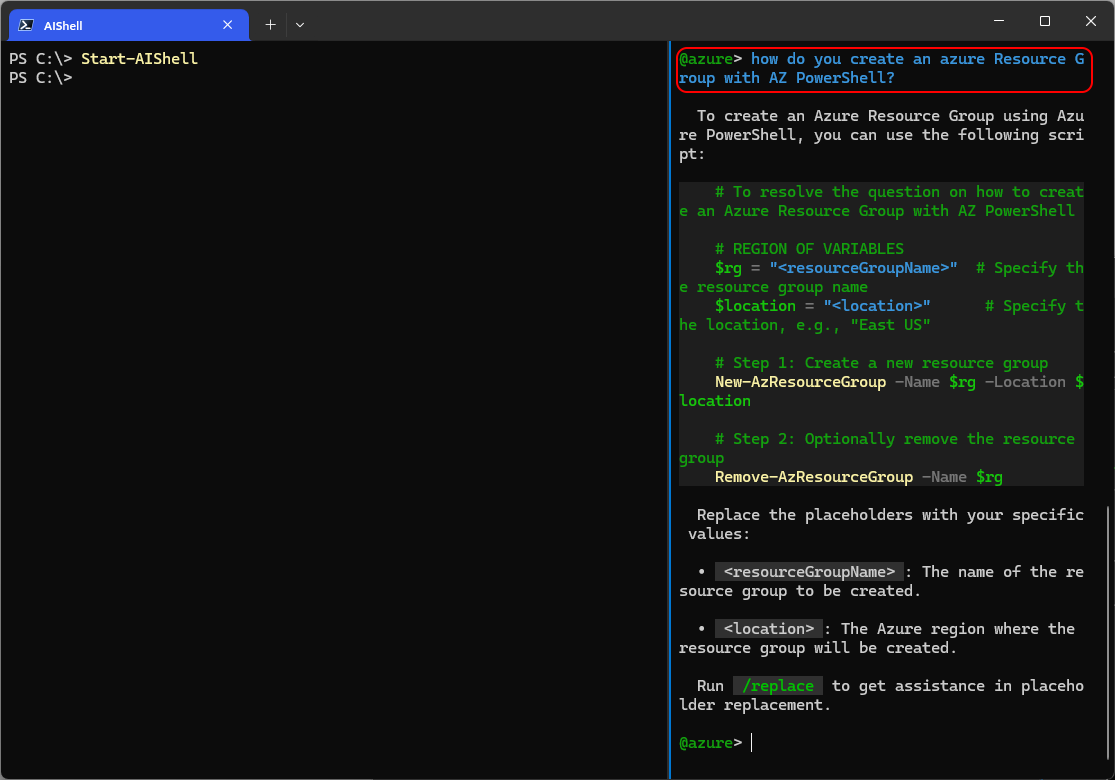Click the # REGION OF VARIABLES comment
The width and height of the screenshot is (1115, 780).
point(809,249)
